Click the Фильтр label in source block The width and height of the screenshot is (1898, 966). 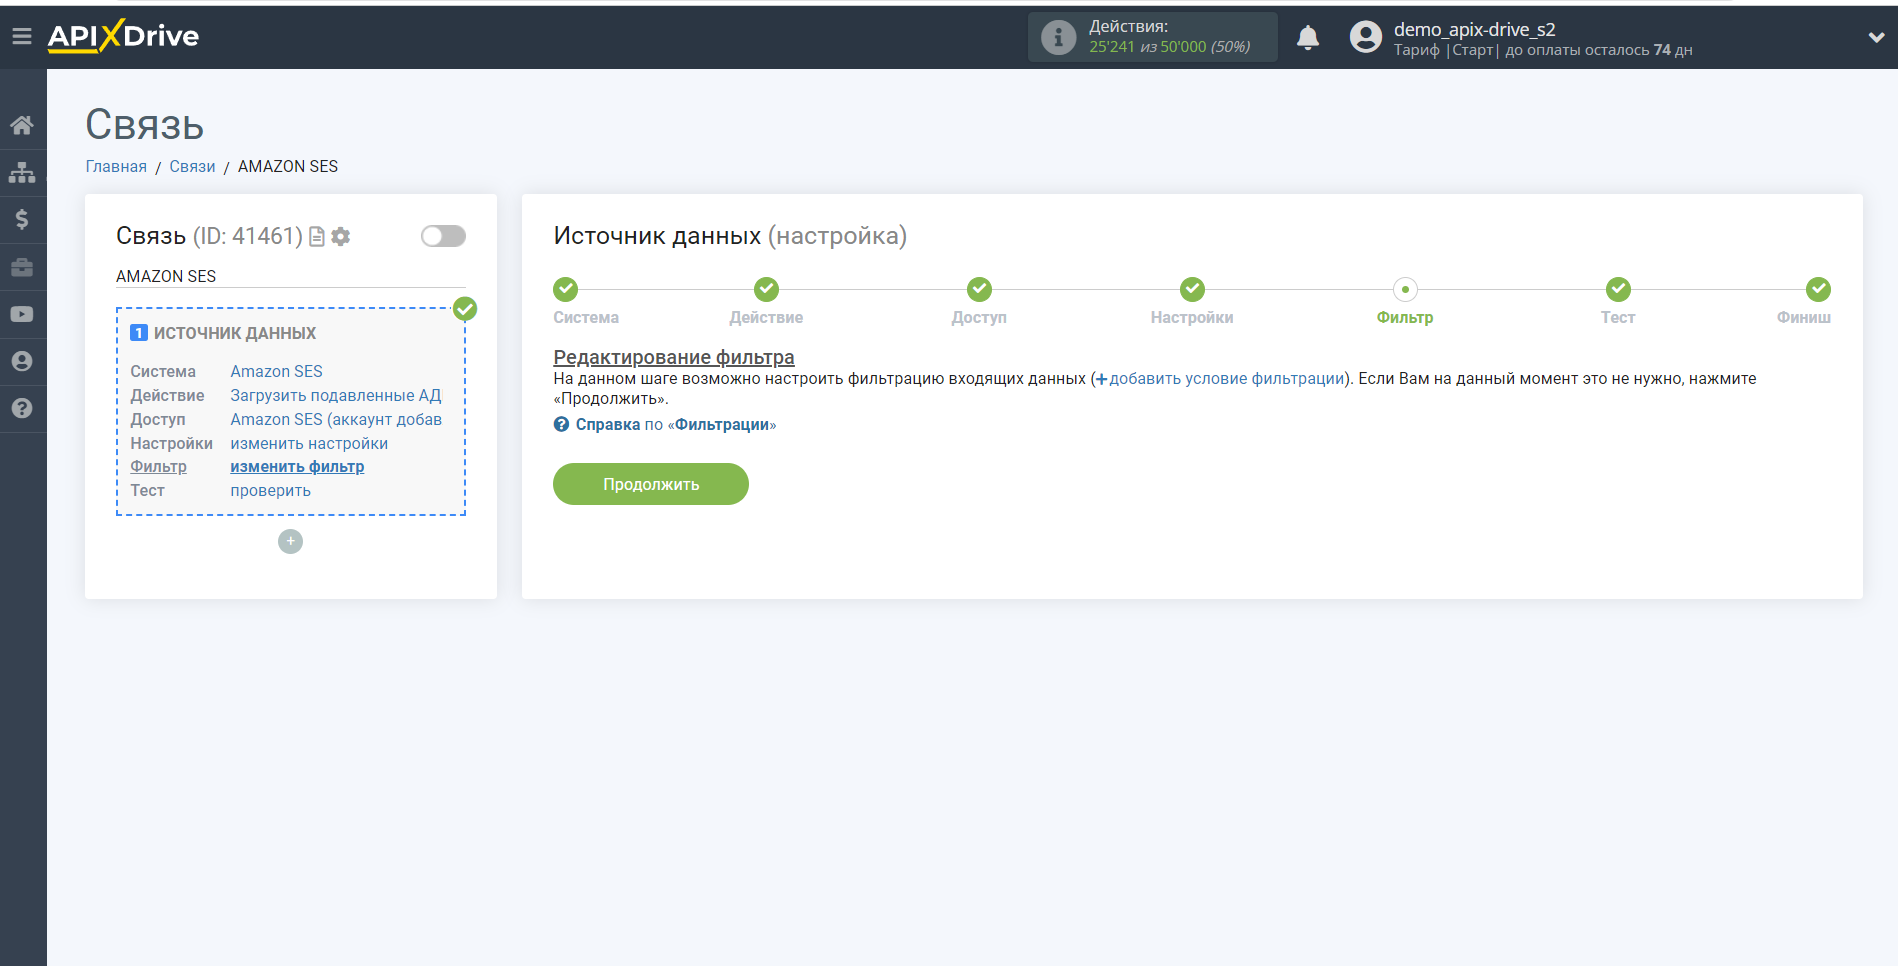coord(158,467)
